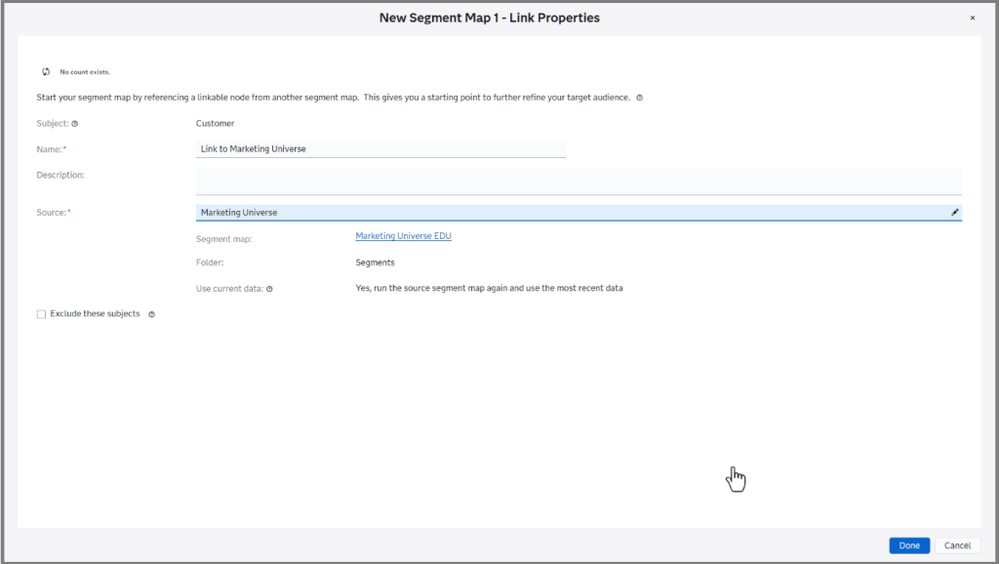The image size is (999, 564).
Task: Click the 'Description:' label
Action: pos(60,175)
